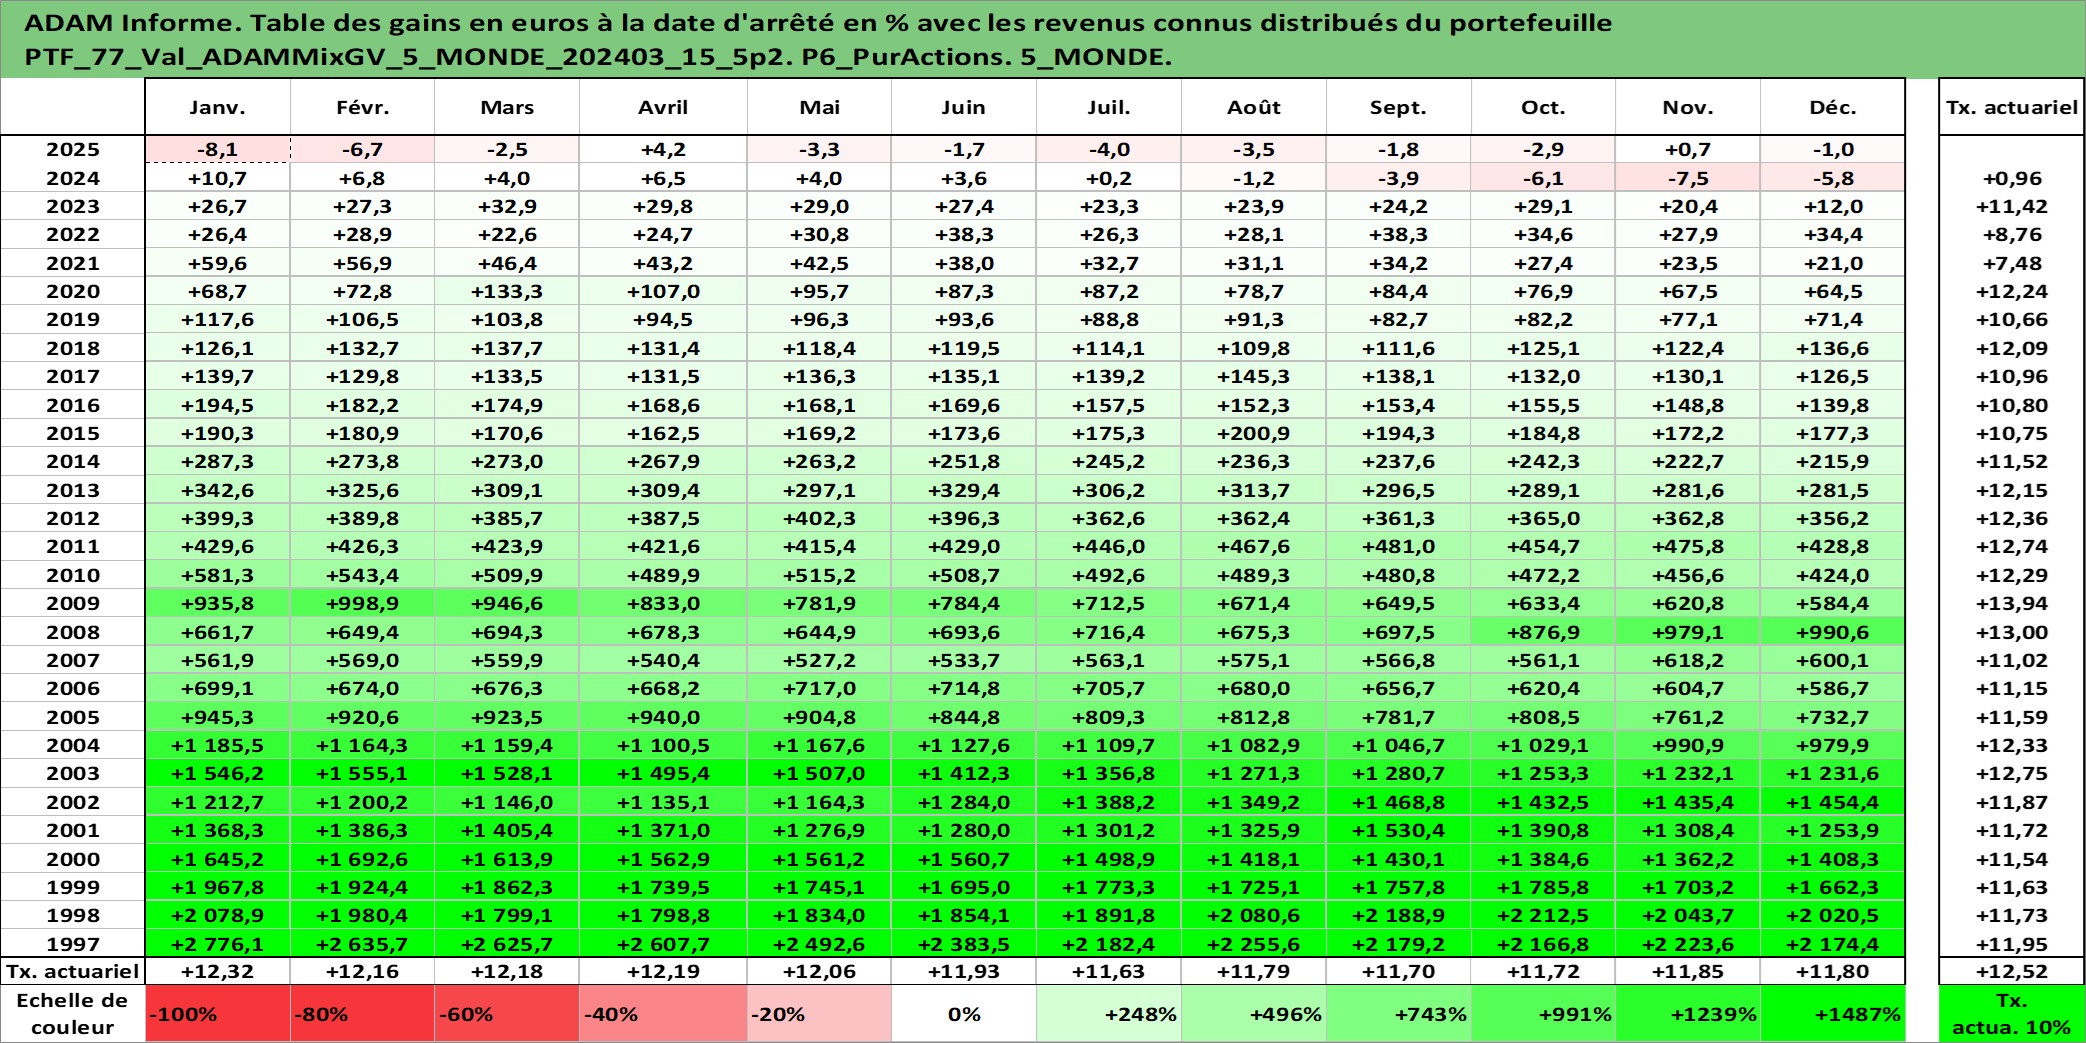Select the 1997 year row label
The image size is (2086, 1043).
point(73,944)
